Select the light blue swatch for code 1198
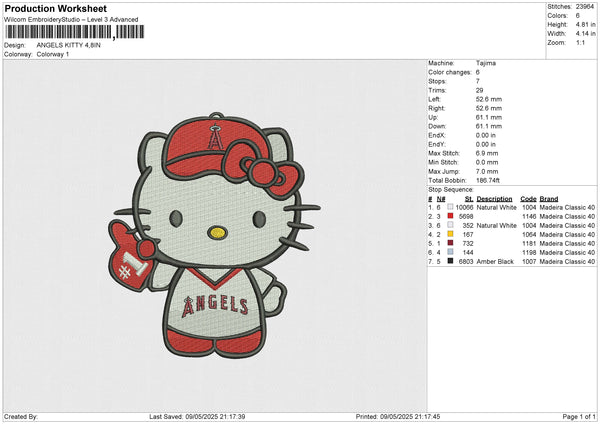This screenshot has width=600, height=424. [x=450, y=252]
